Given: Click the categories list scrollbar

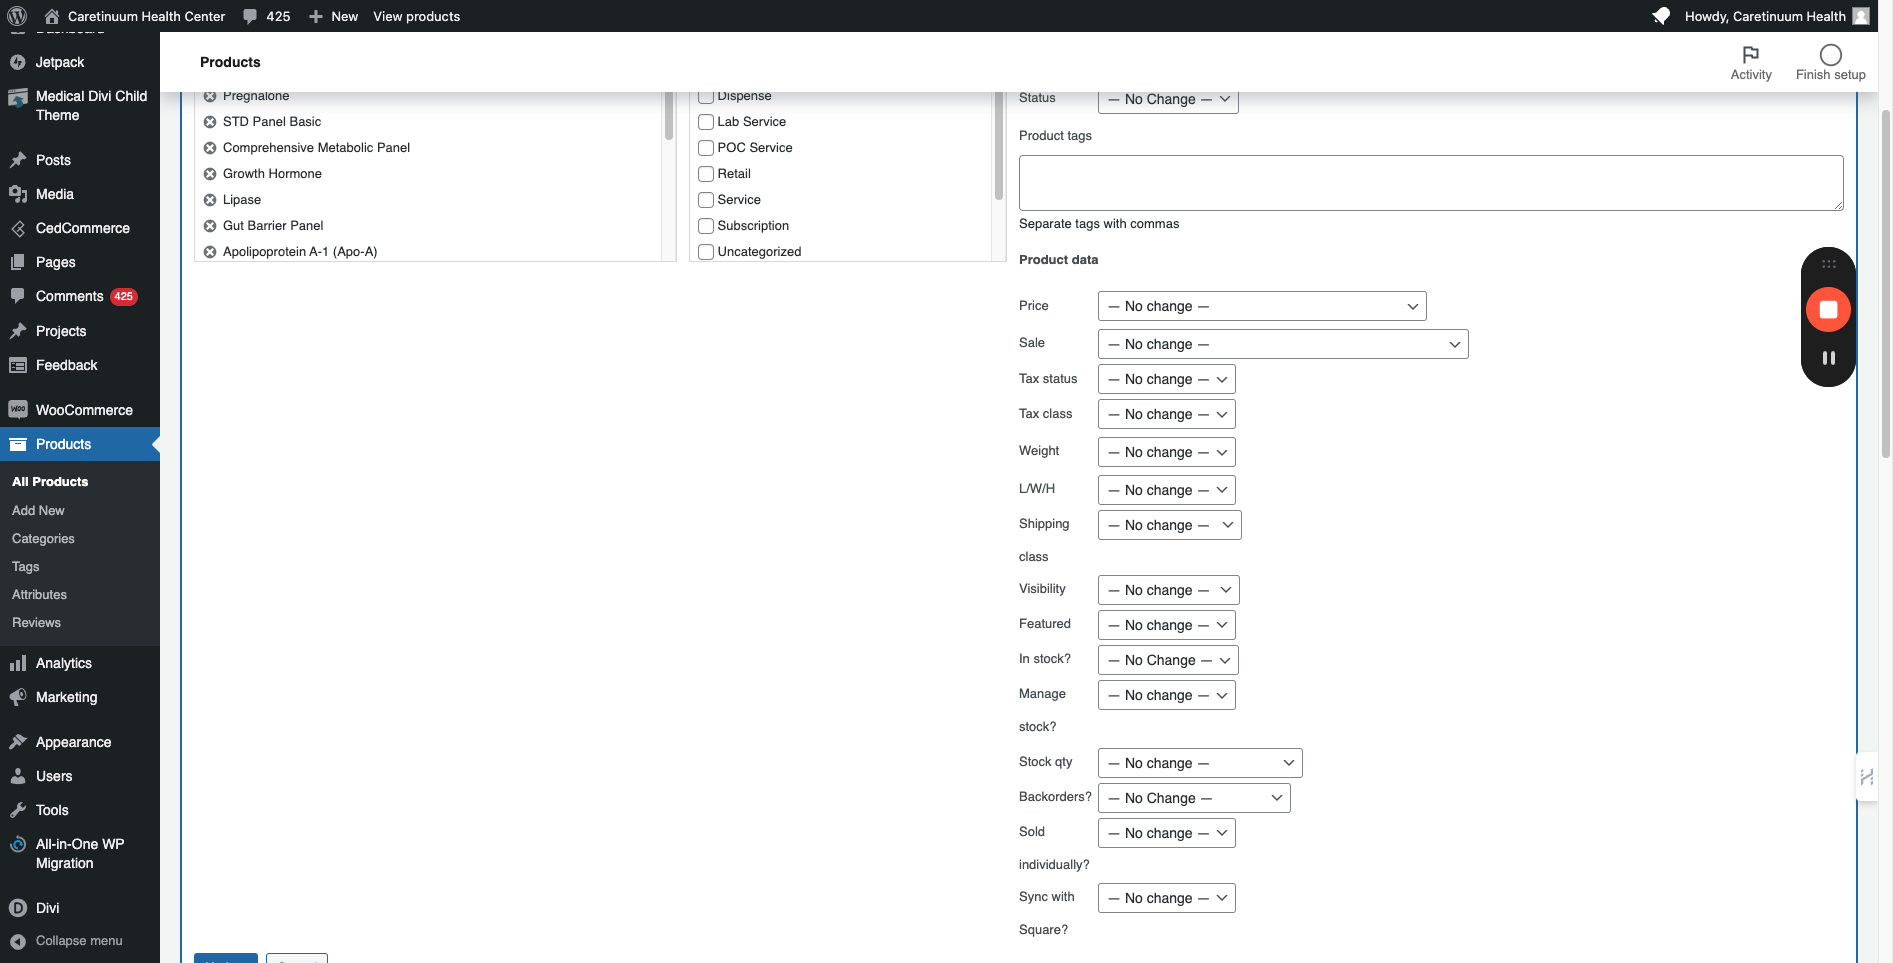Looking at the screenshot, I should (998, 146).
